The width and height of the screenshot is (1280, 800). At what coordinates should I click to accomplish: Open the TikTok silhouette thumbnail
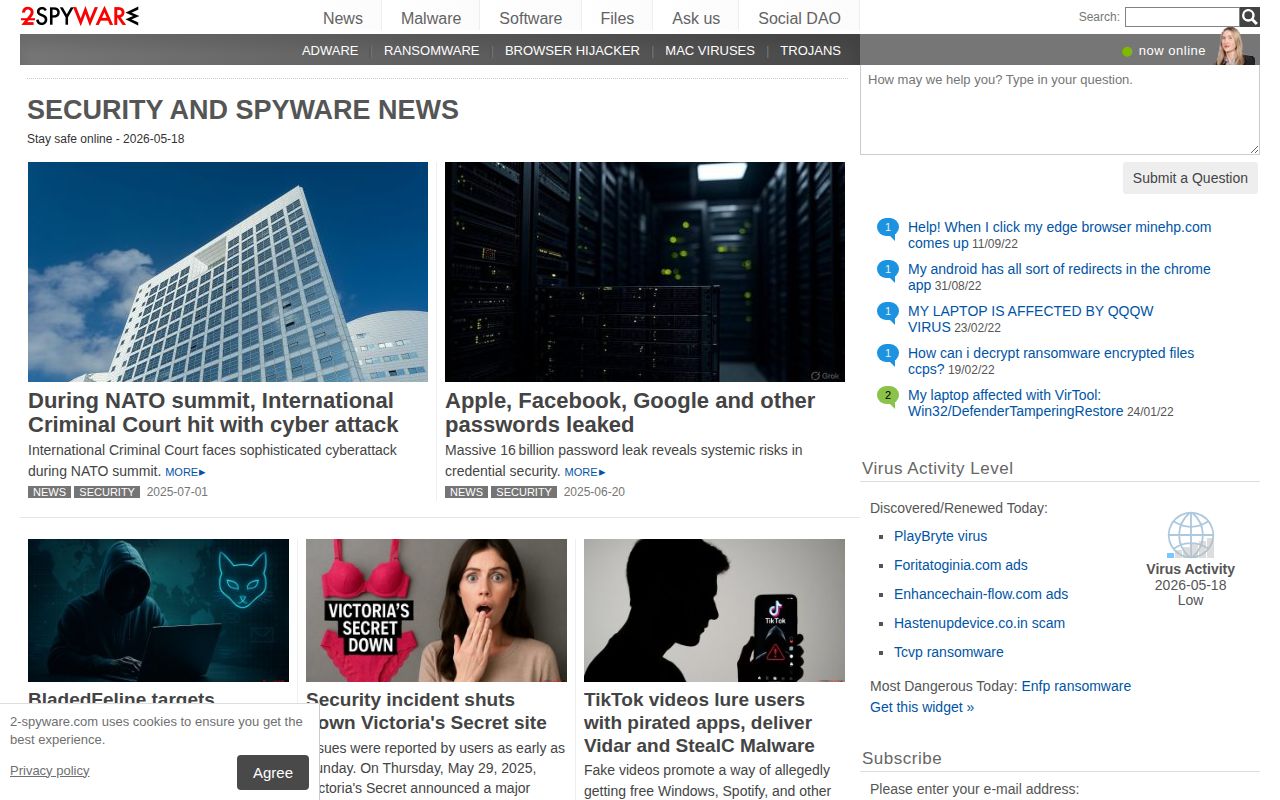click(714, 610)
